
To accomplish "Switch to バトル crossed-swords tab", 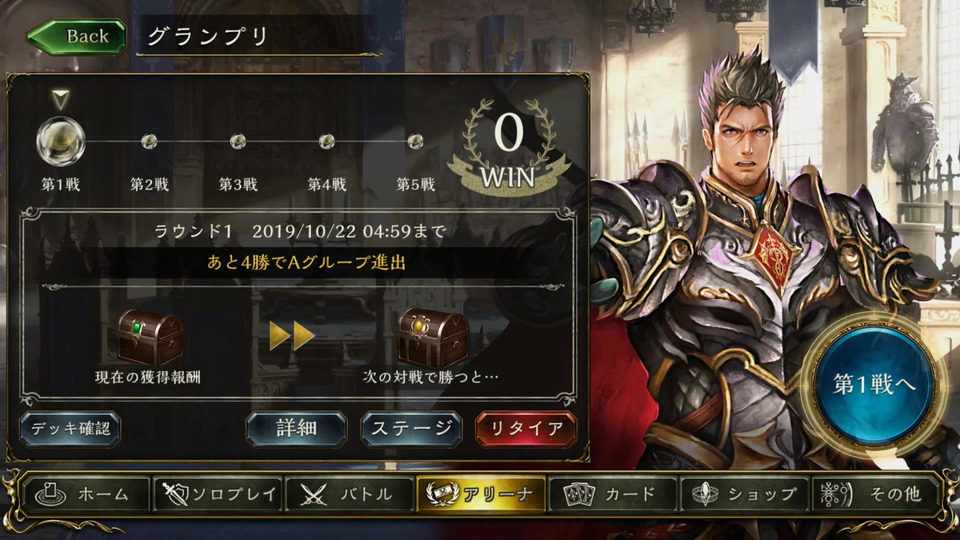I will 350,494.
